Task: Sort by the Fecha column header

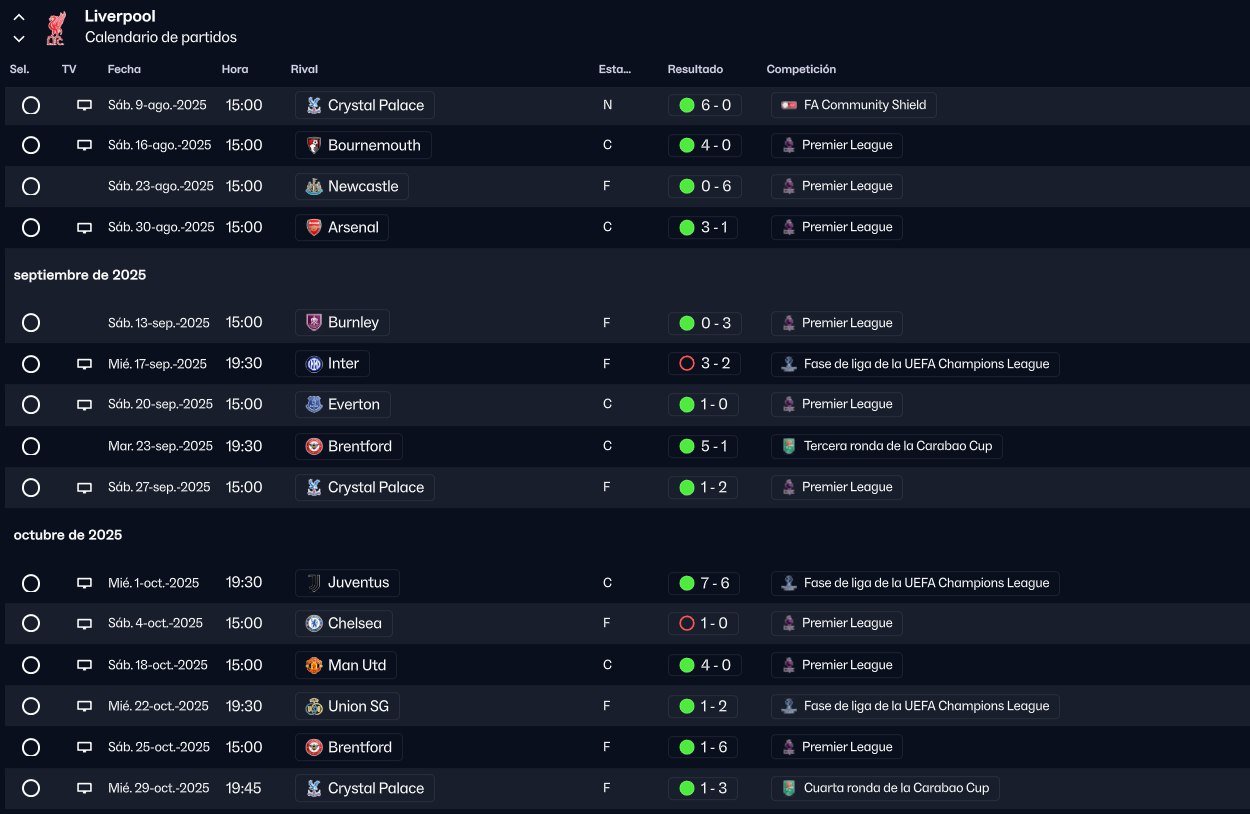Action: [x=124, y=70]
